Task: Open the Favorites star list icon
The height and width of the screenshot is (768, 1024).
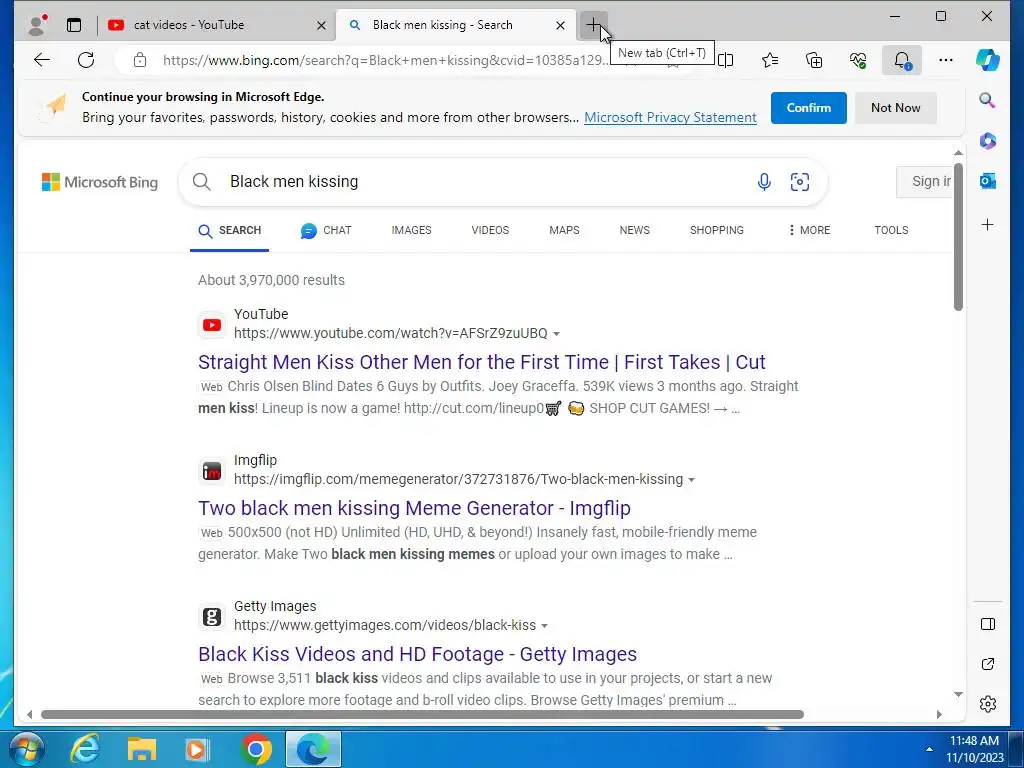Action: [x=770, y=60]
